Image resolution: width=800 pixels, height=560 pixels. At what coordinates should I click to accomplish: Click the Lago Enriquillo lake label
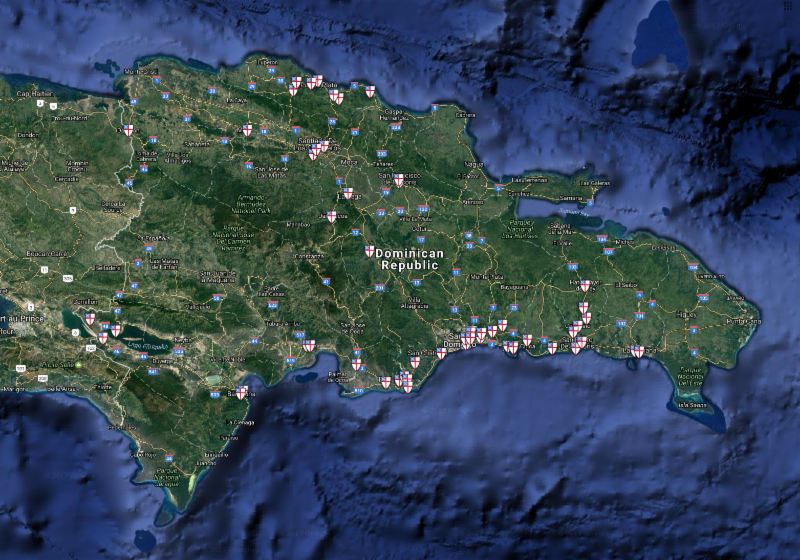(x=147, y=345)
